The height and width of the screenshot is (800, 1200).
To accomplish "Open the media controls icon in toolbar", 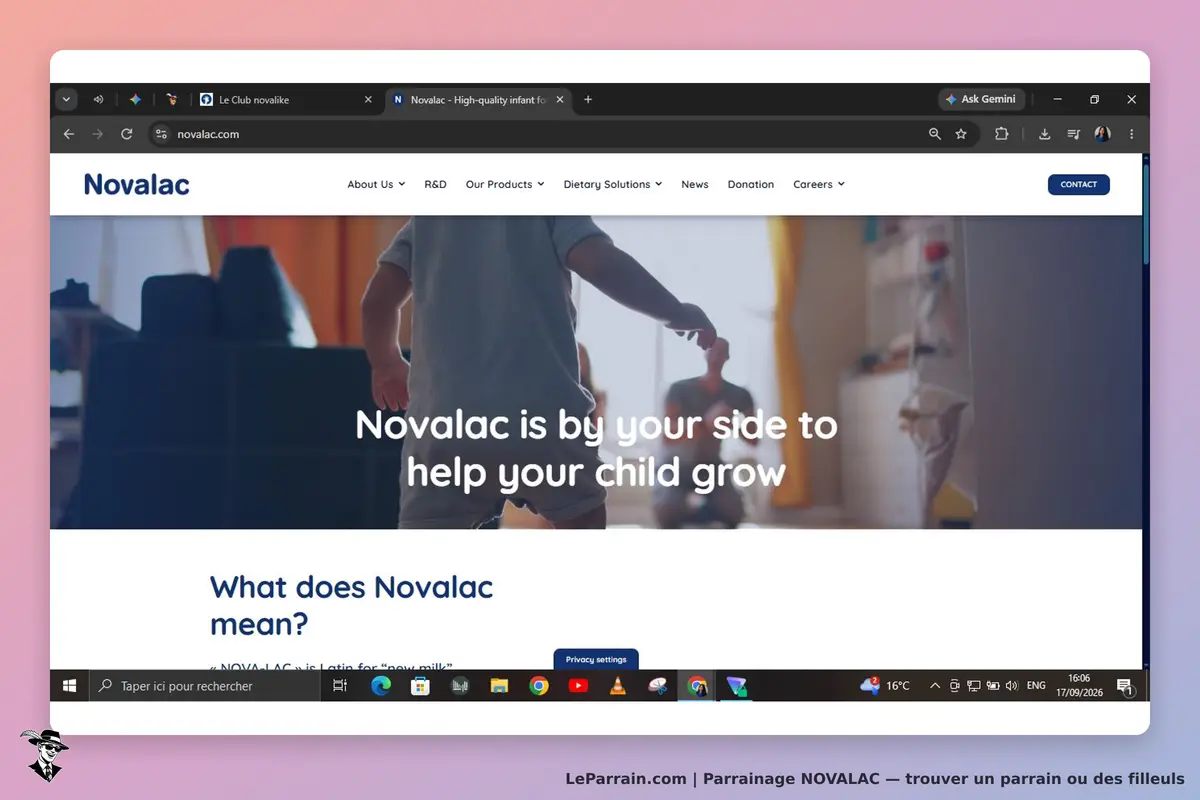I will 1073,134.
